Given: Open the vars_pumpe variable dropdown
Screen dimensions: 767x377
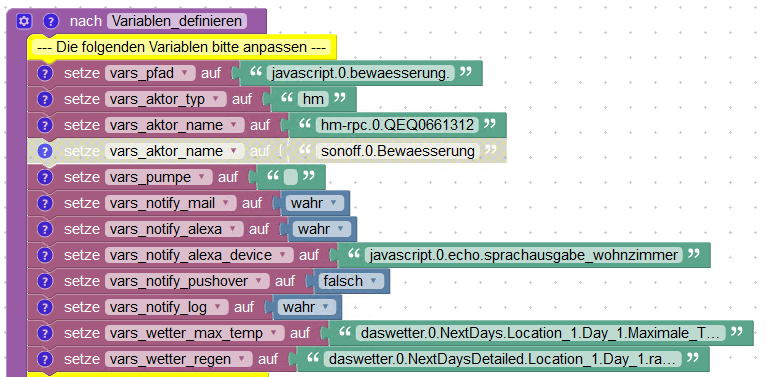Looking at the screenshot, I should pos(158,177).
